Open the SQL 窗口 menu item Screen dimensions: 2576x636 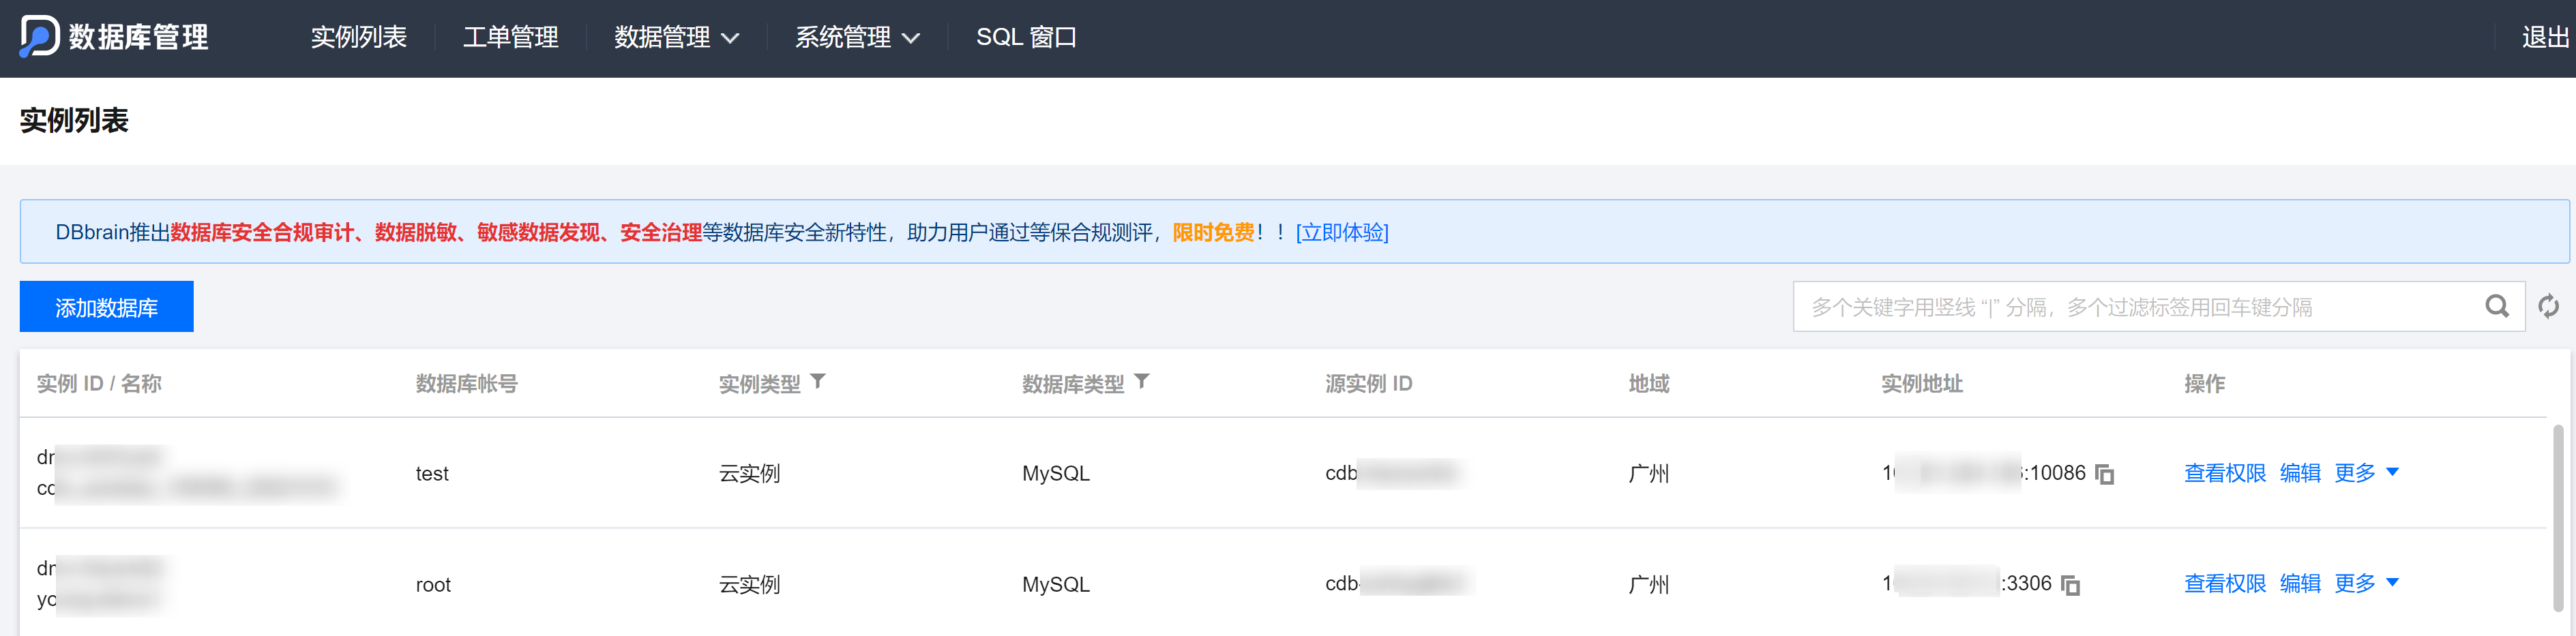1026,38
